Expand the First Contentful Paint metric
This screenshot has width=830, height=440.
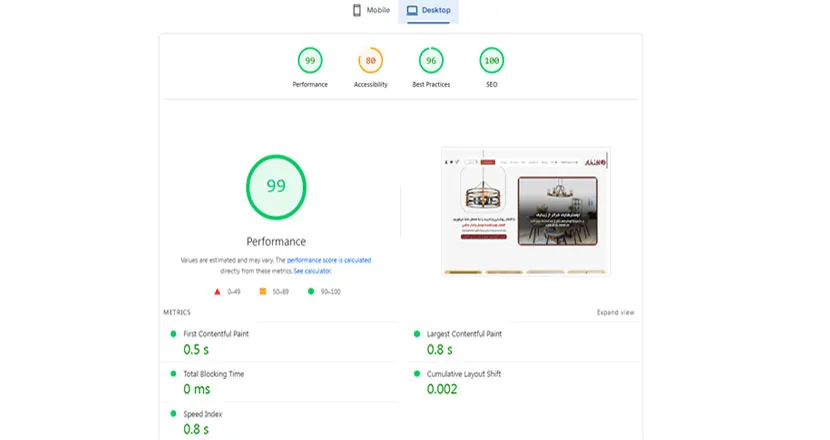215,334
